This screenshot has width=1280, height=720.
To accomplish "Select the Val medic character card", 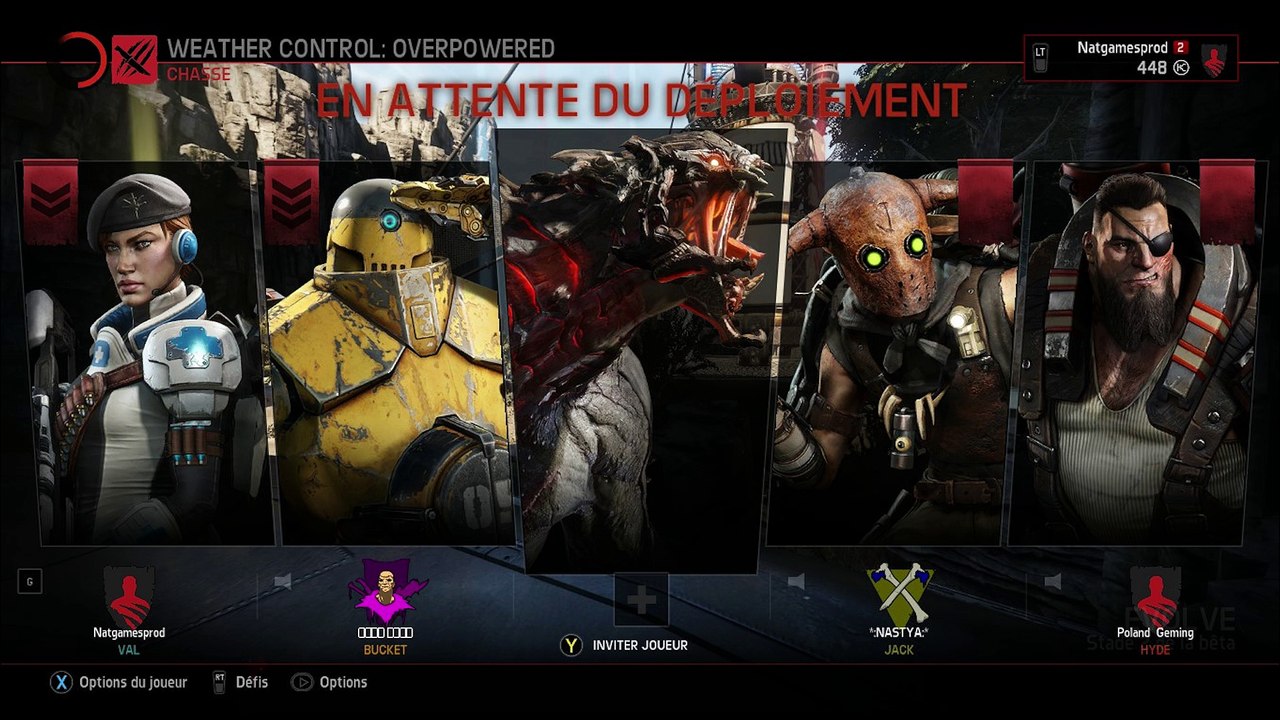I will pos(147,353).
